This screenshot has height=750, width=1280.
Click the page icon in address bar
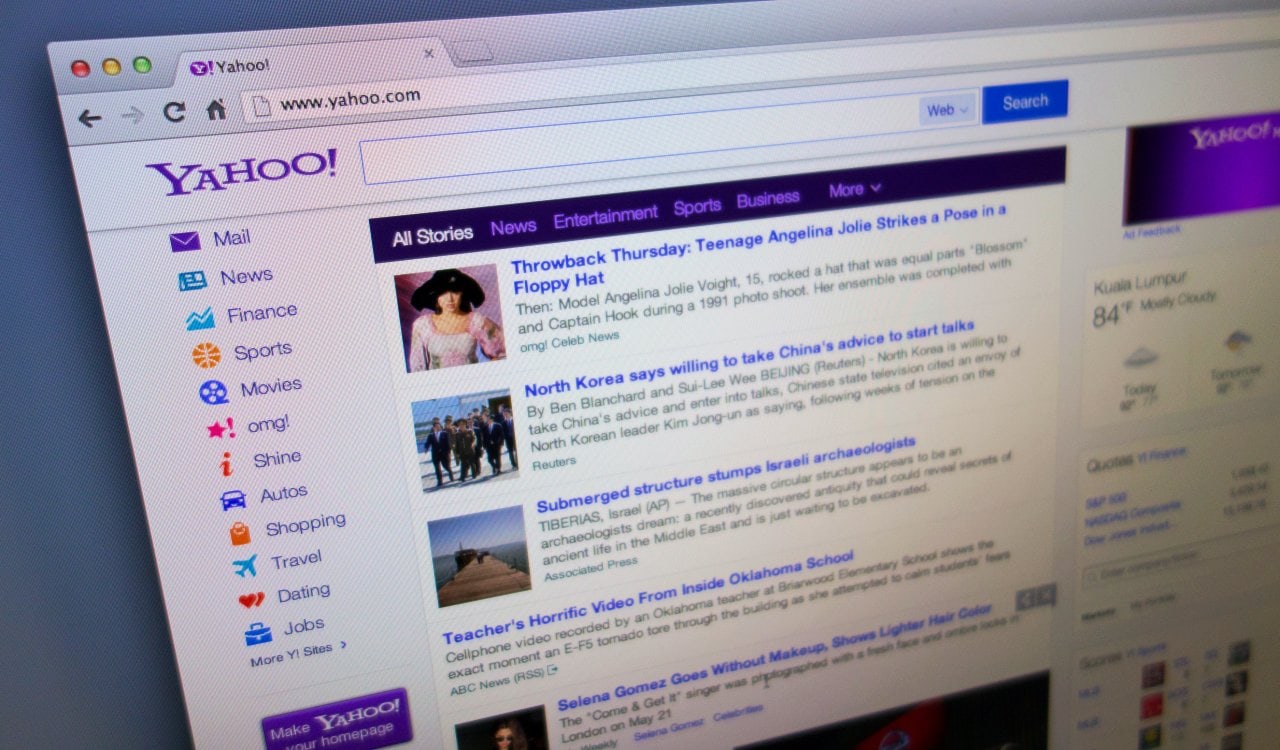pos(262,106)
